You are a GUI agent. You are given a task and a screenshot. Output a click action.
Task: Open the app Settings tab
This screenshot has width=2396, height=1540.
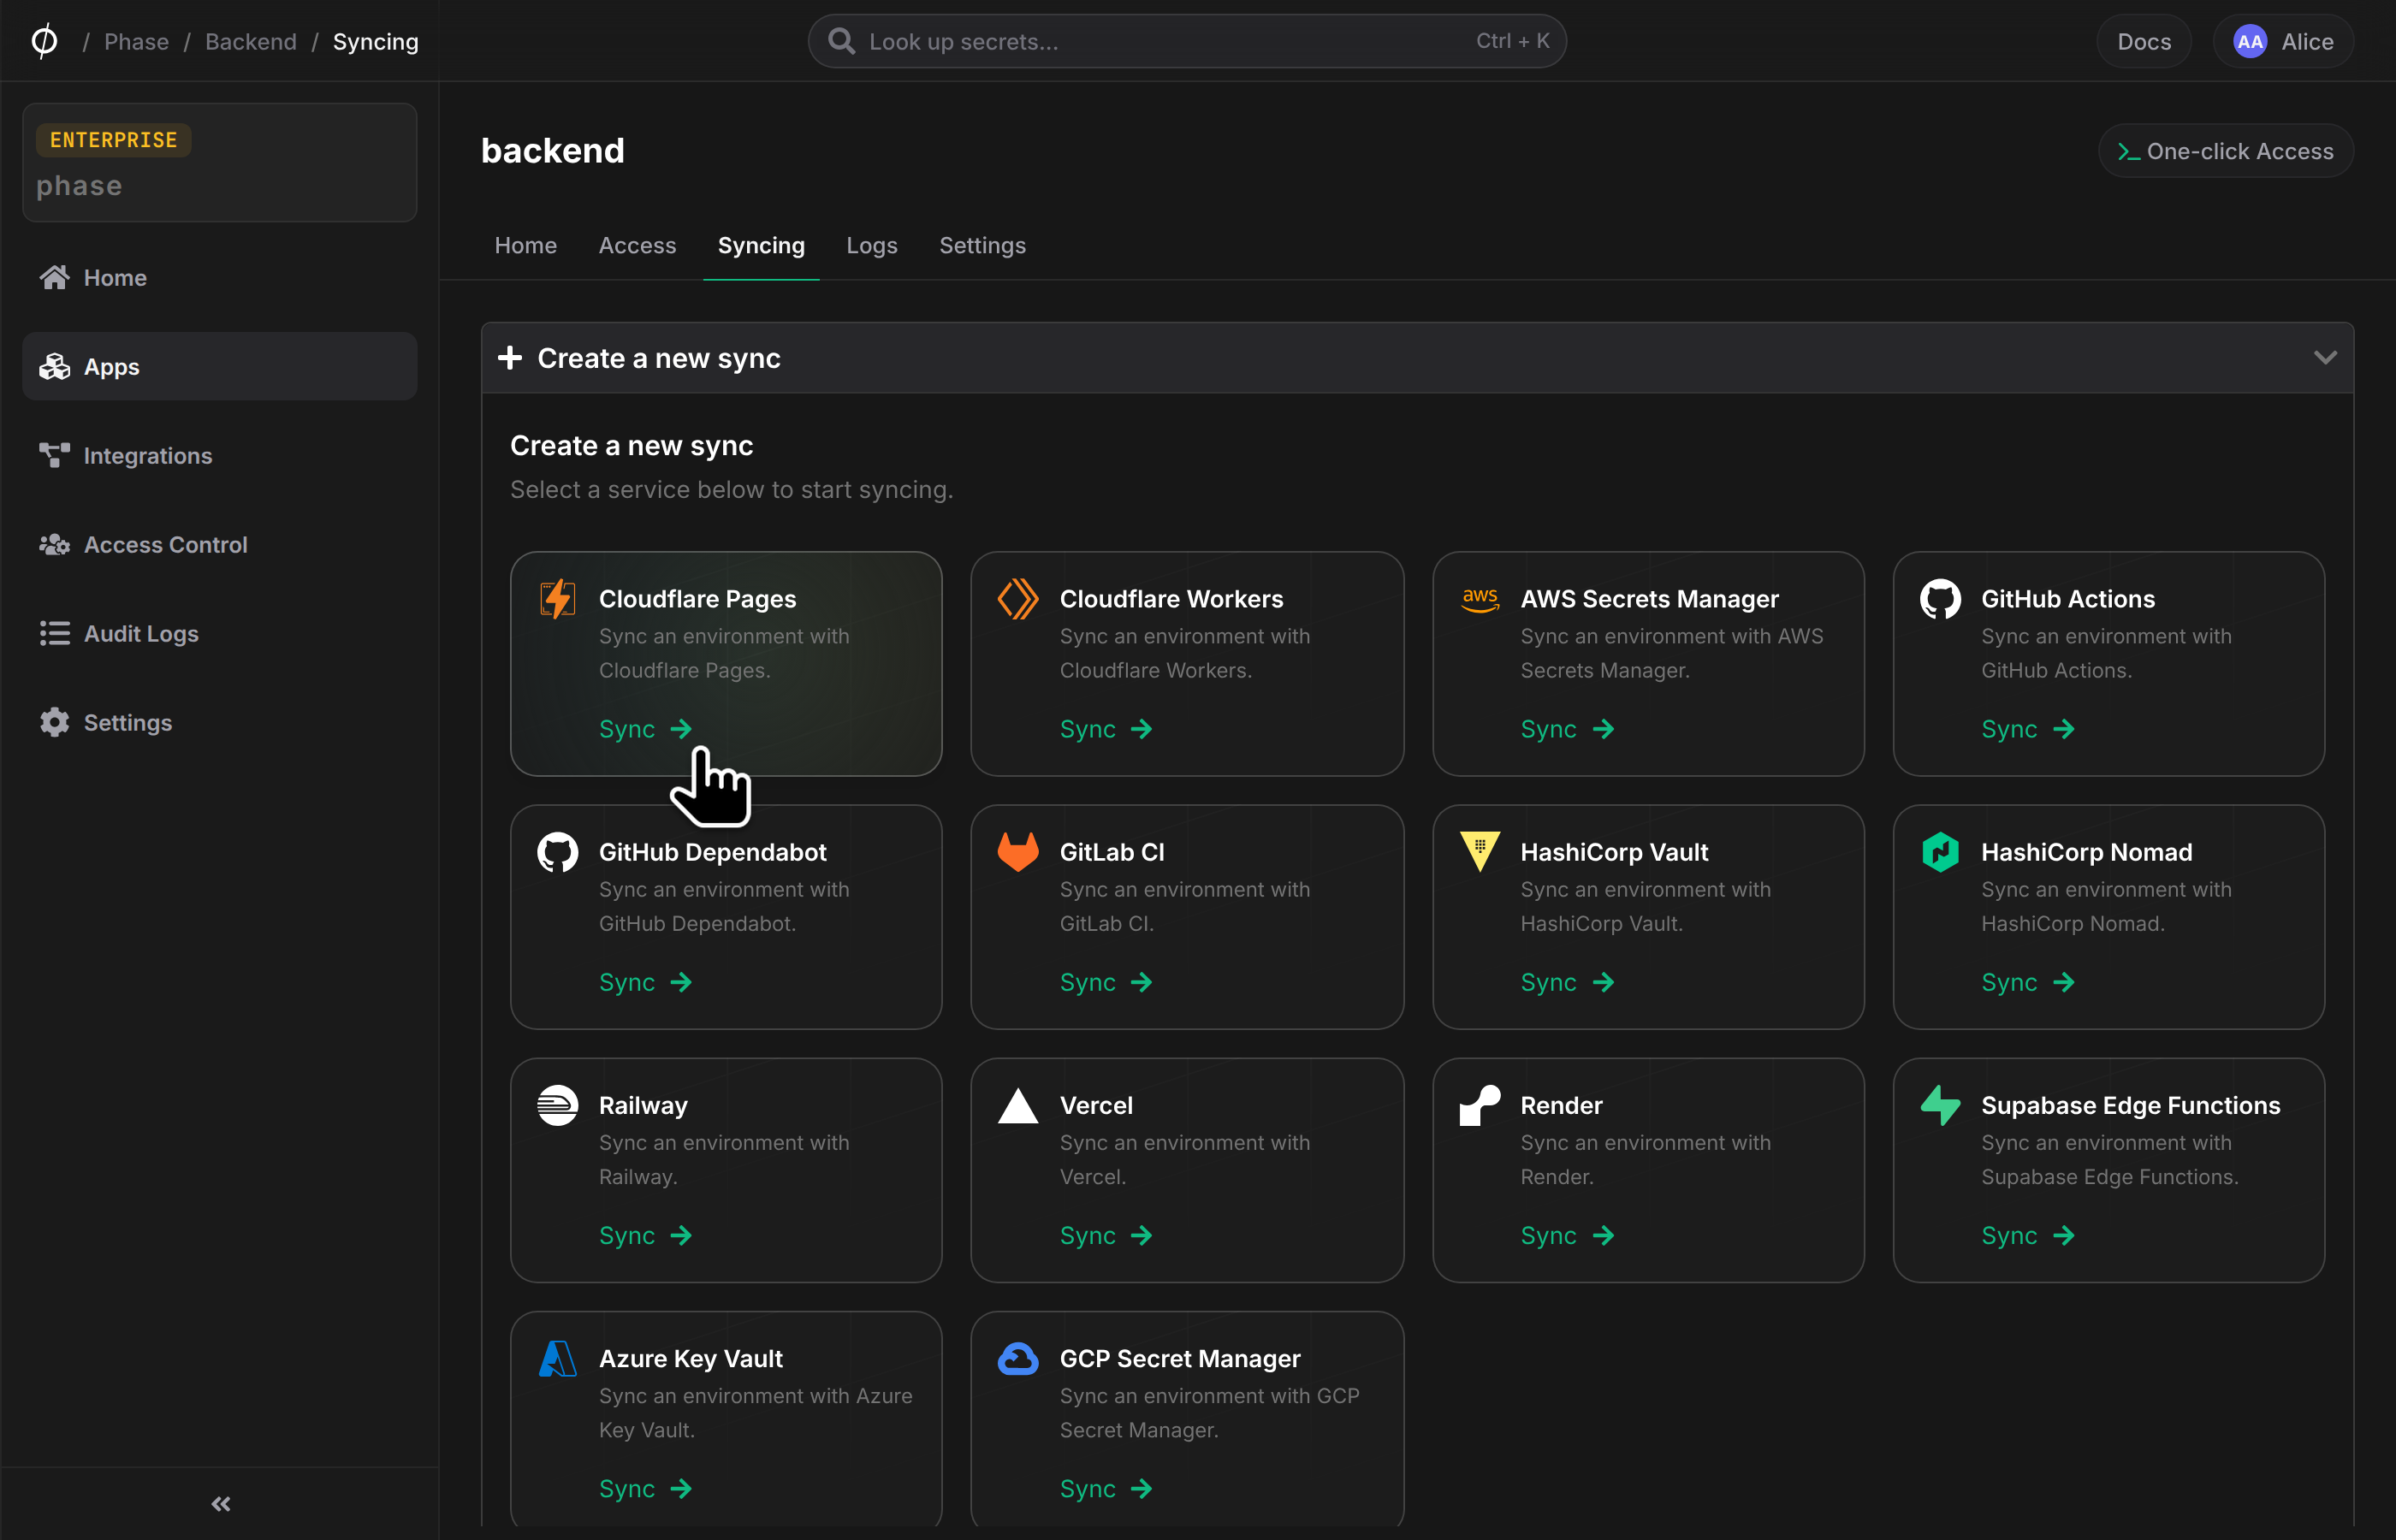(982, 245)
